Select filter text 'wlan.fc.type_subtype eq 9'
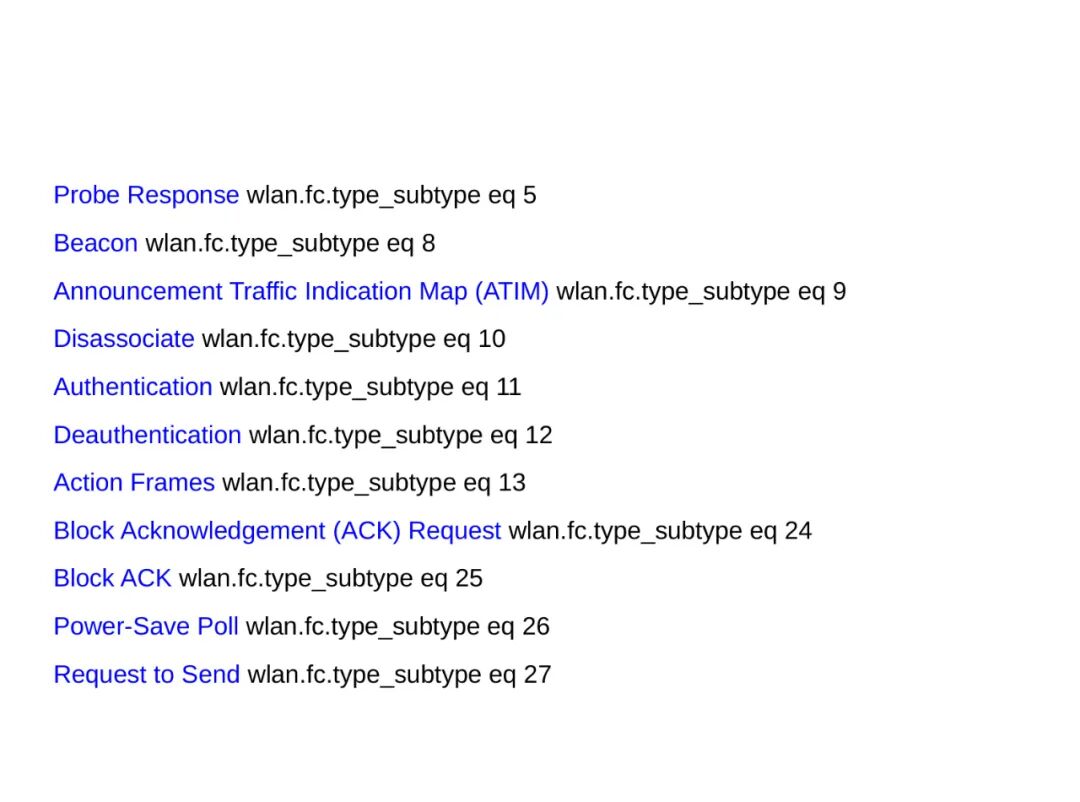Viewport: 1080px width, 802px height. (x=701, y=292)
